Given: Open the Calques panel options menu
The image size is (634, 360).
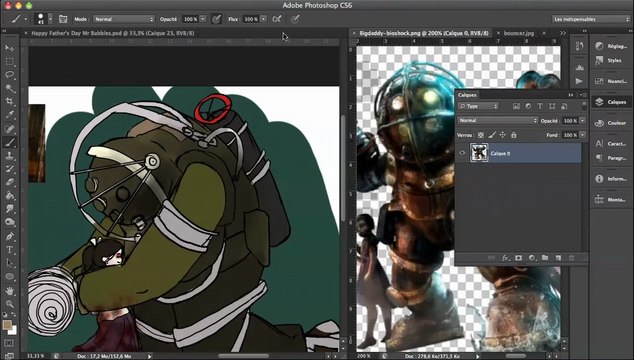Looking at the screenshot, I should coord(583,95).
